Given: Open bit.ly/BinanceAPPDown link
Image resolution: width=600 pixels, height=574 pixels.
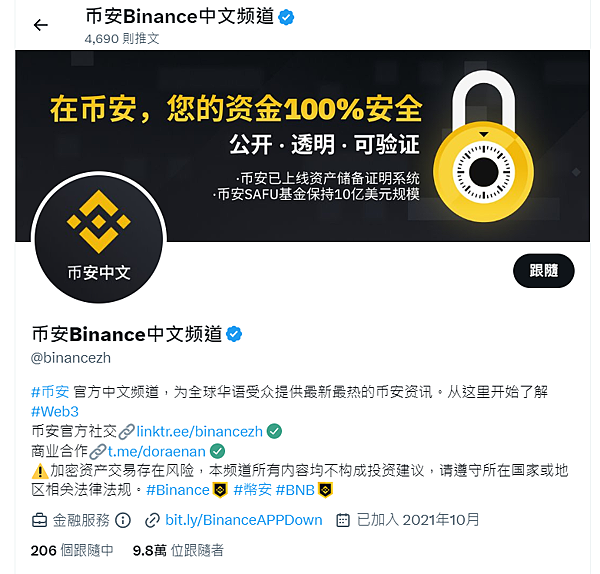Looking at the screenshot, I should pyautogui.click(x=244, y=520).
